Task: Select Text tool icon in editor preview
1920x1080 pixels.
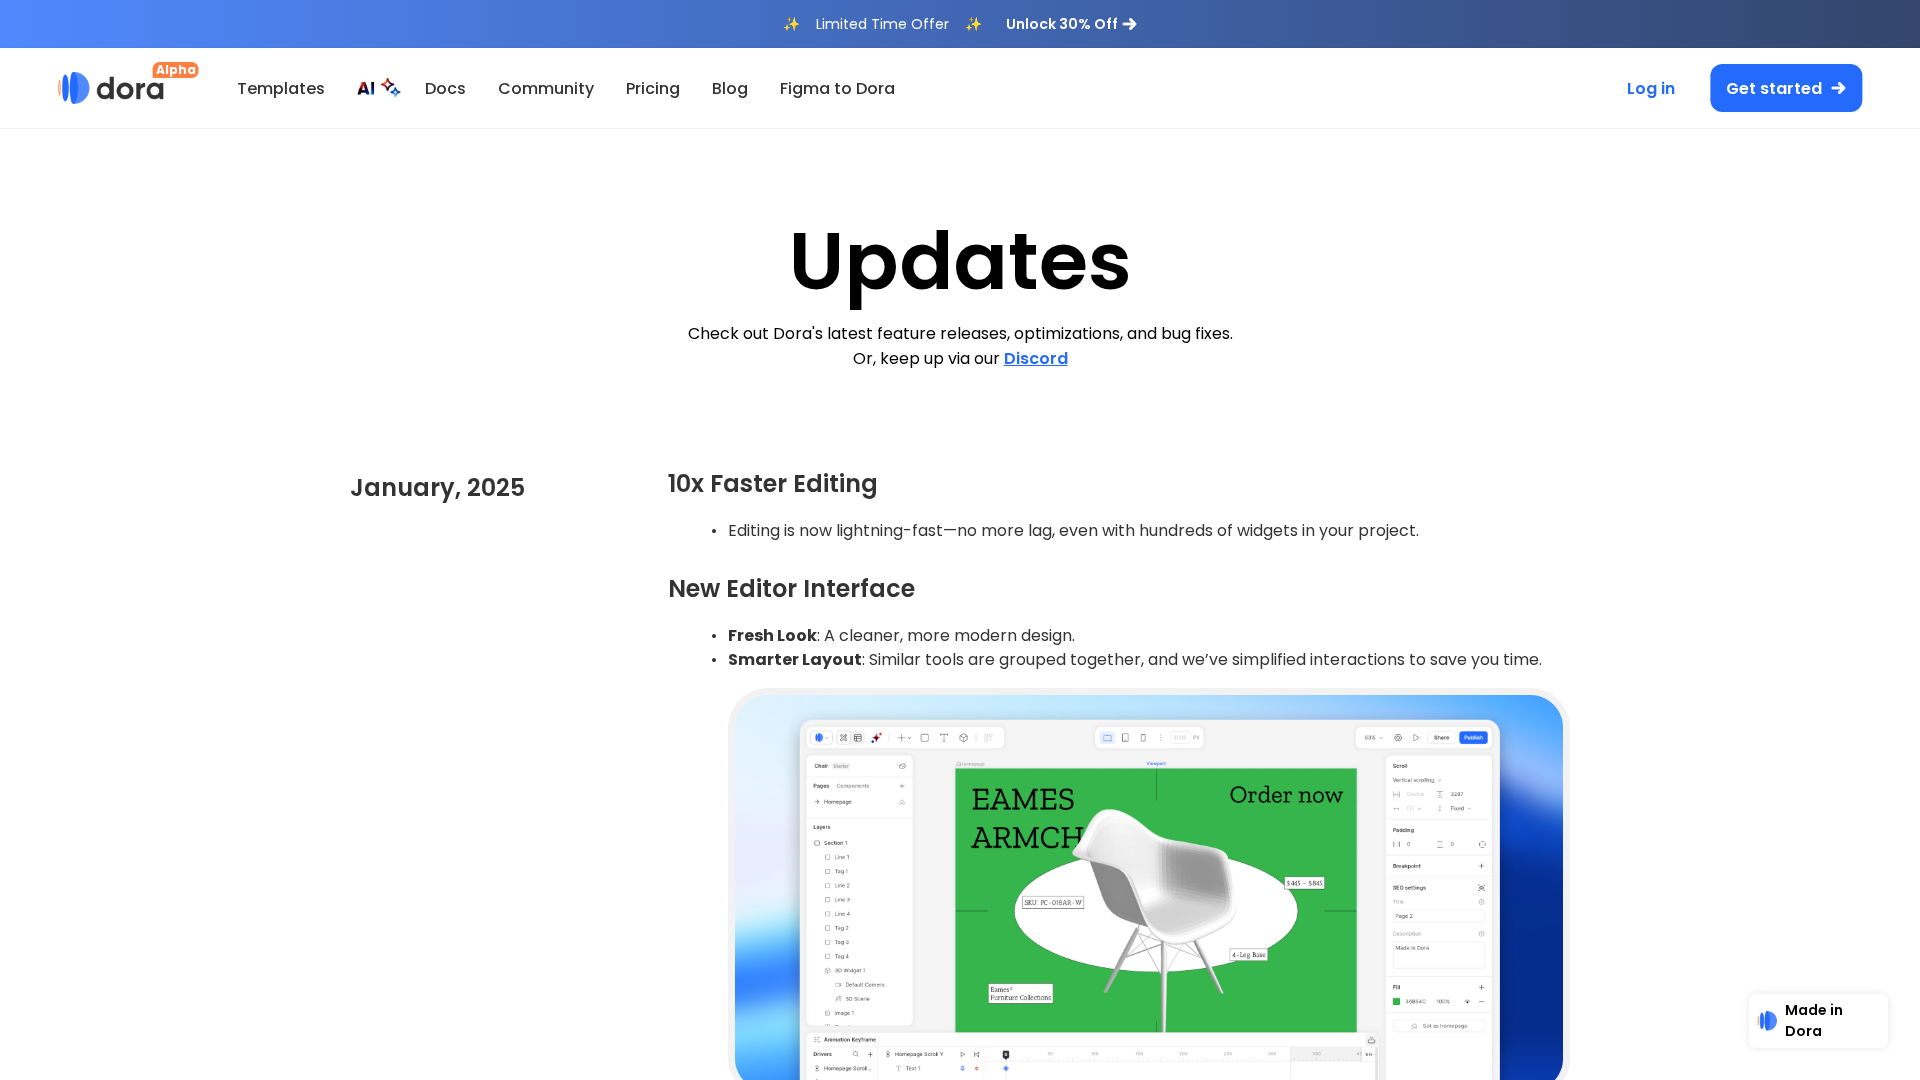Action: [943, 738]
